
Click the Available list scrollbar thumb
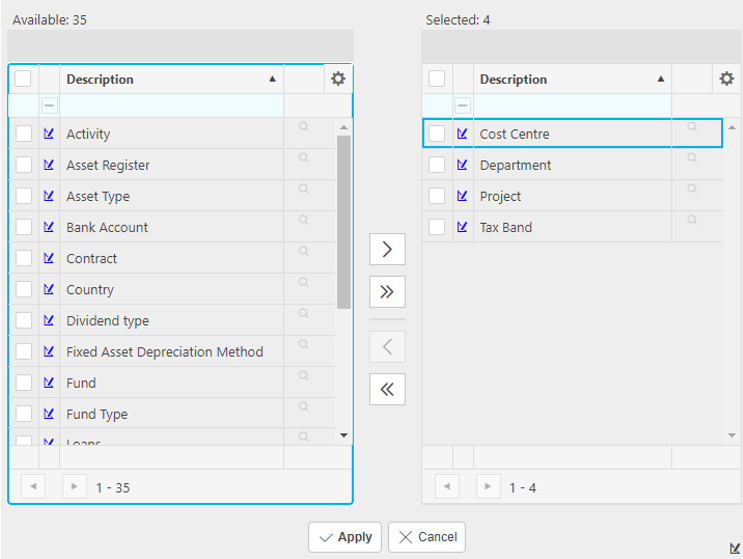(x=344, y=222)
